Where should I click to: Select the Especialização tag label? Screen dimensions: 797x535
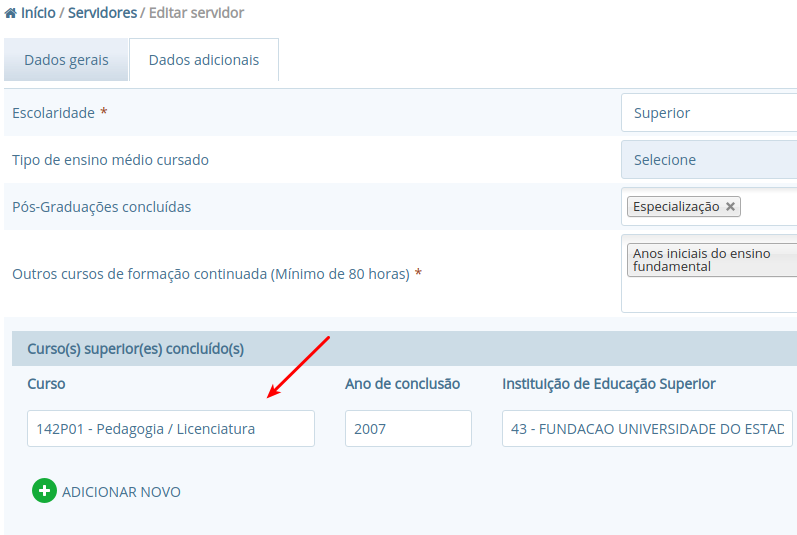coord(676,207)
